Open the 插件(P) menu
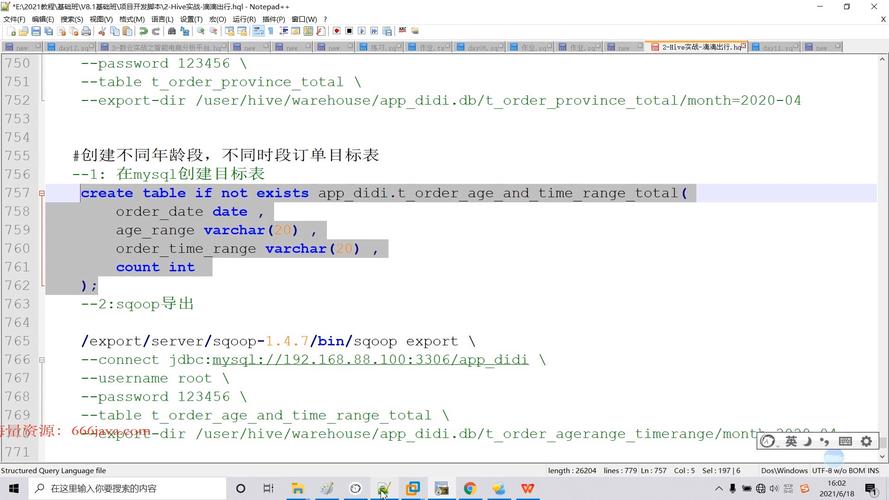889x500 pixels. (274, 19)
